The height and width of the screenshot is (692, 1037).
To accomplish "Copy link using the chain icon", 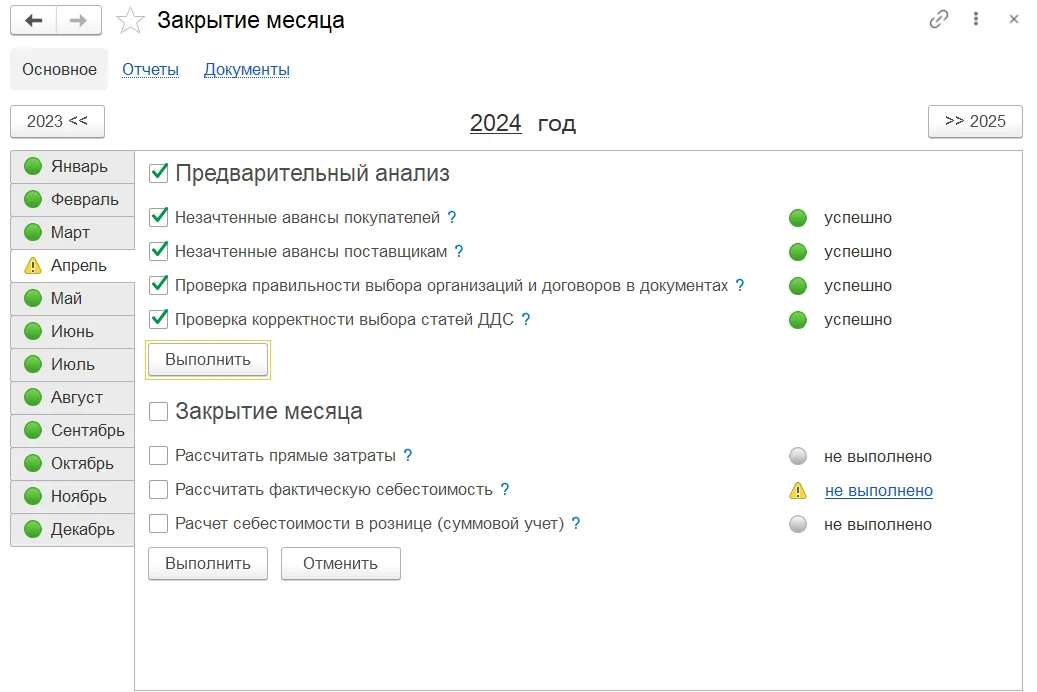I will tap(938, 19).
